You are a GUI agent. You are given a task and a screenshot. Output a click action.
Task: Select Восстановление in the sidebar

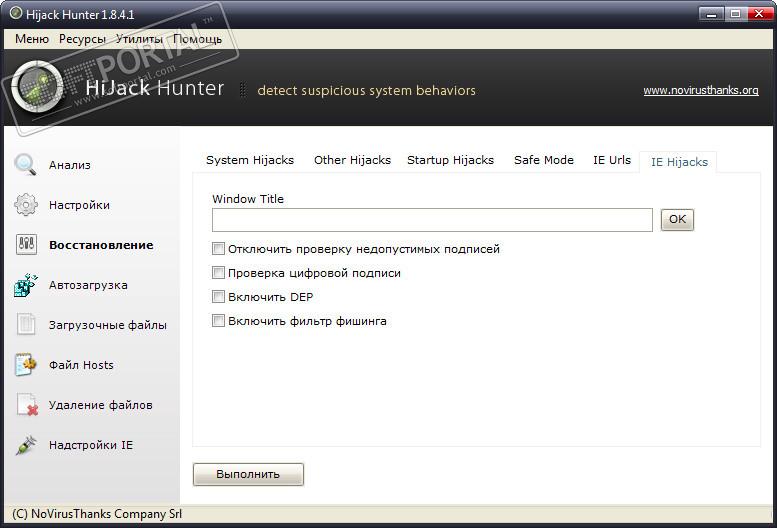101,245
